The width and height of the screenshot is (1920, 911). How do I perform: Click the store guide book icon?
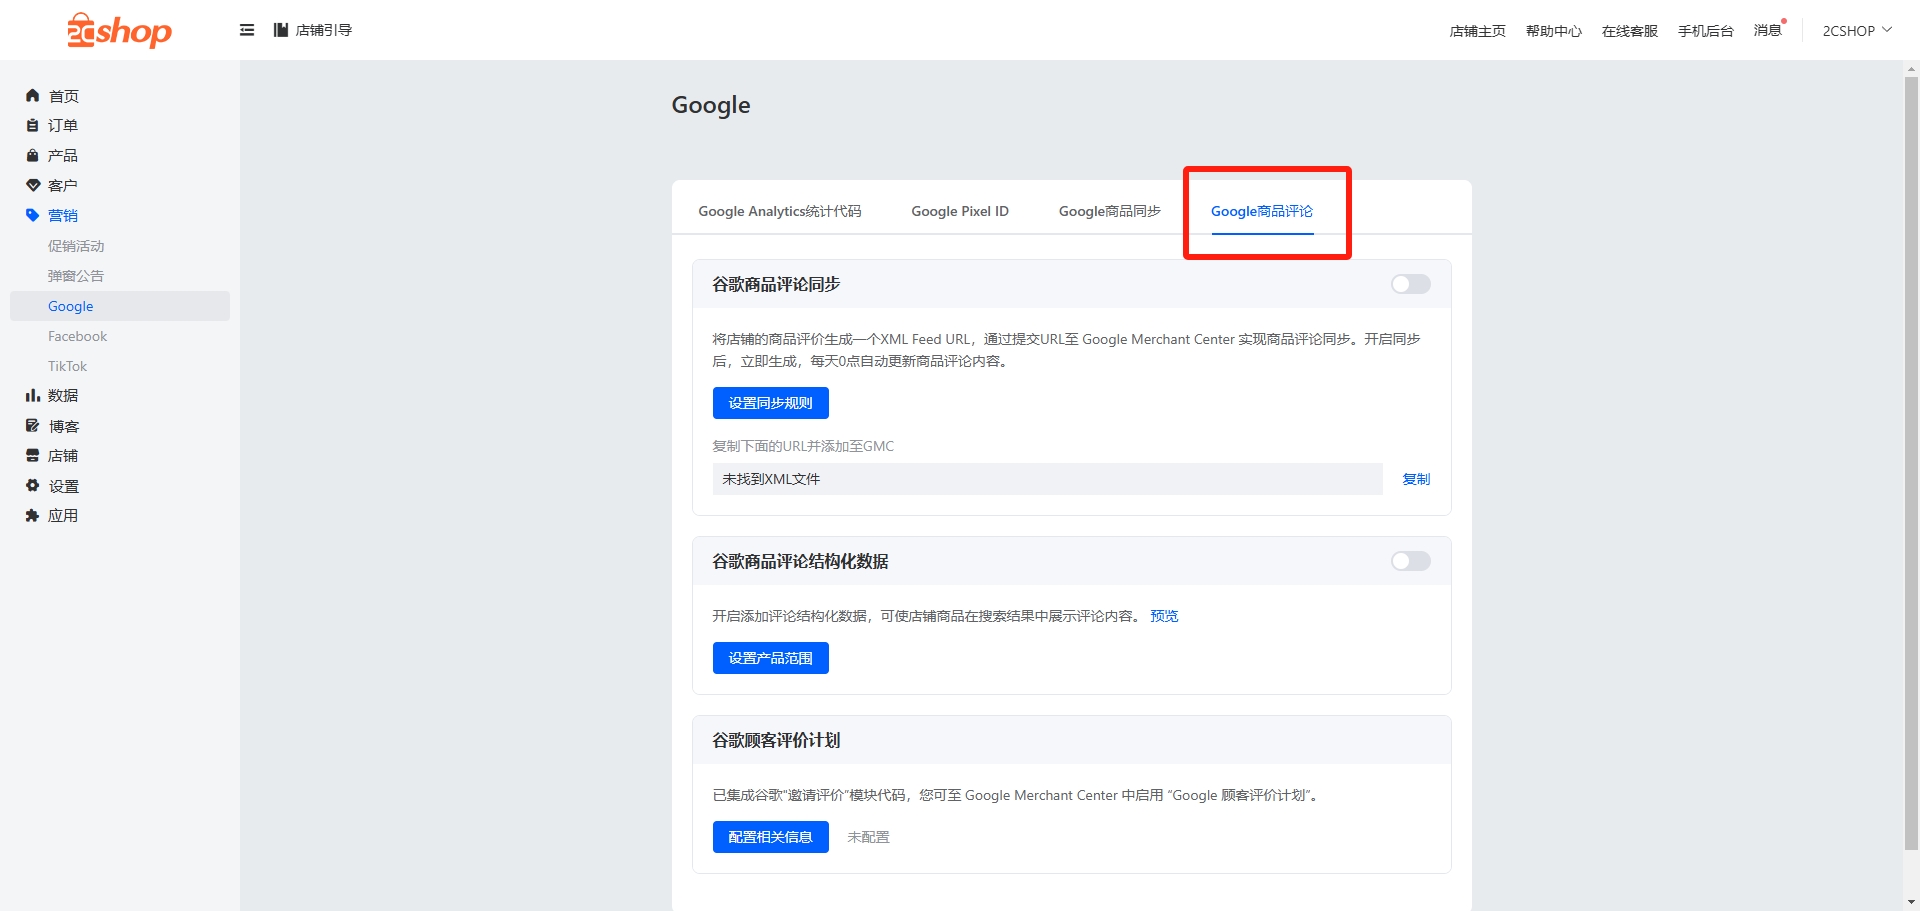281,30
